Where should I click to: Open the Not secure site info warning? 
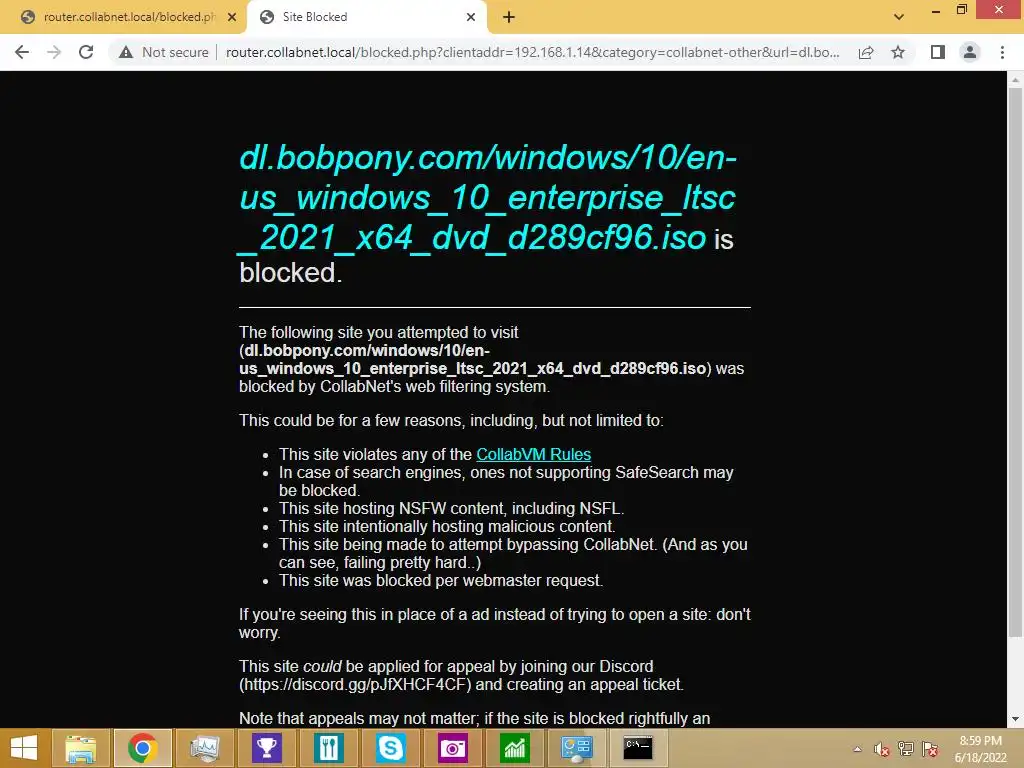pos(163,52)
